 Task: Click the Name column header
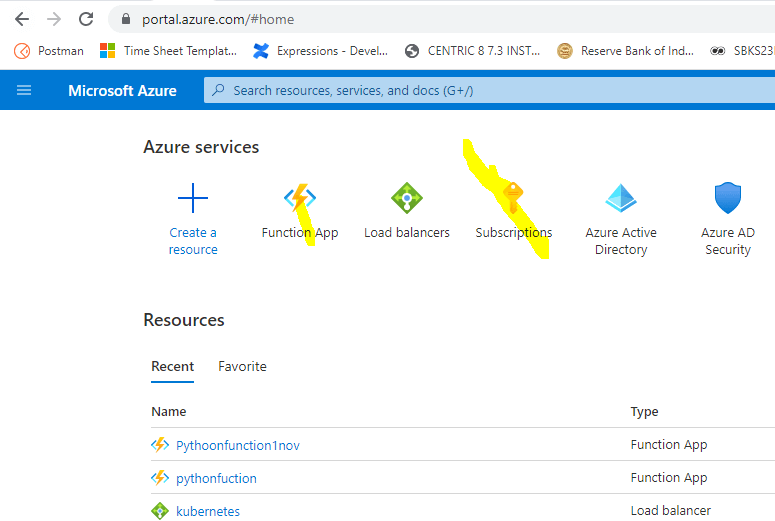[169, 411]
